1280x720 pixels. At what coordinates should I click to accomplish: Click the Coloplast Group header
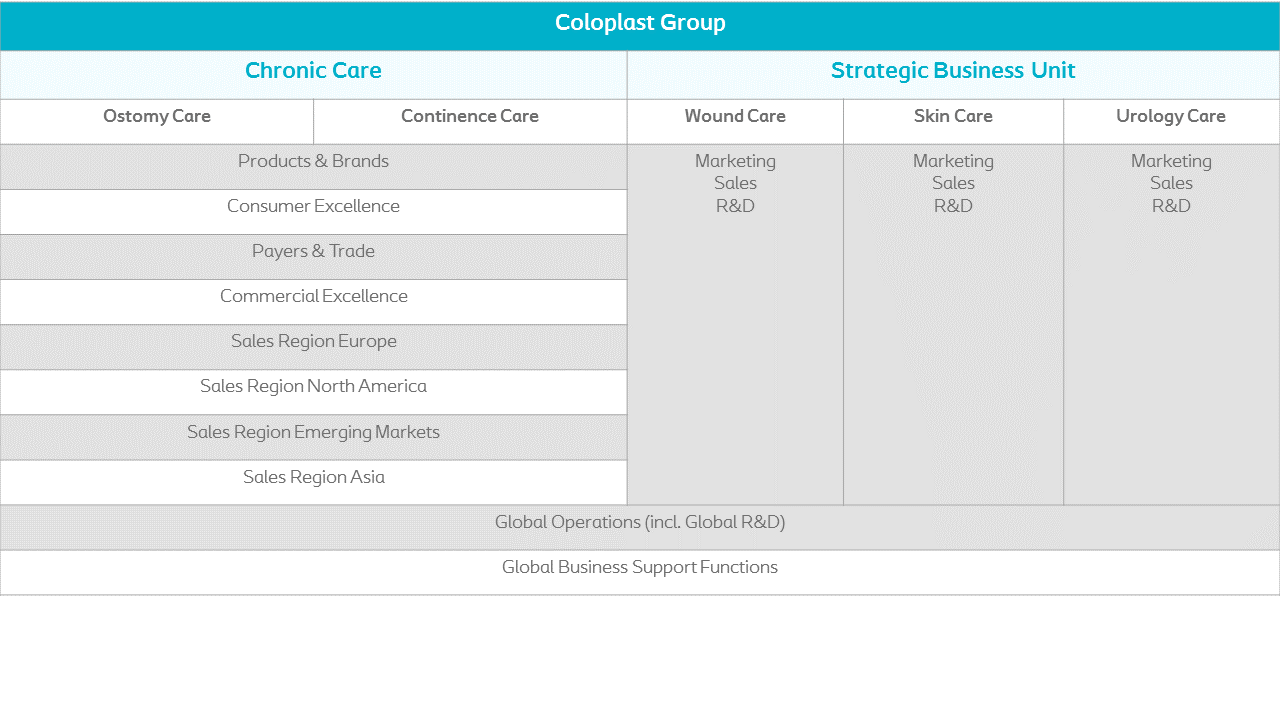(640, 25)
